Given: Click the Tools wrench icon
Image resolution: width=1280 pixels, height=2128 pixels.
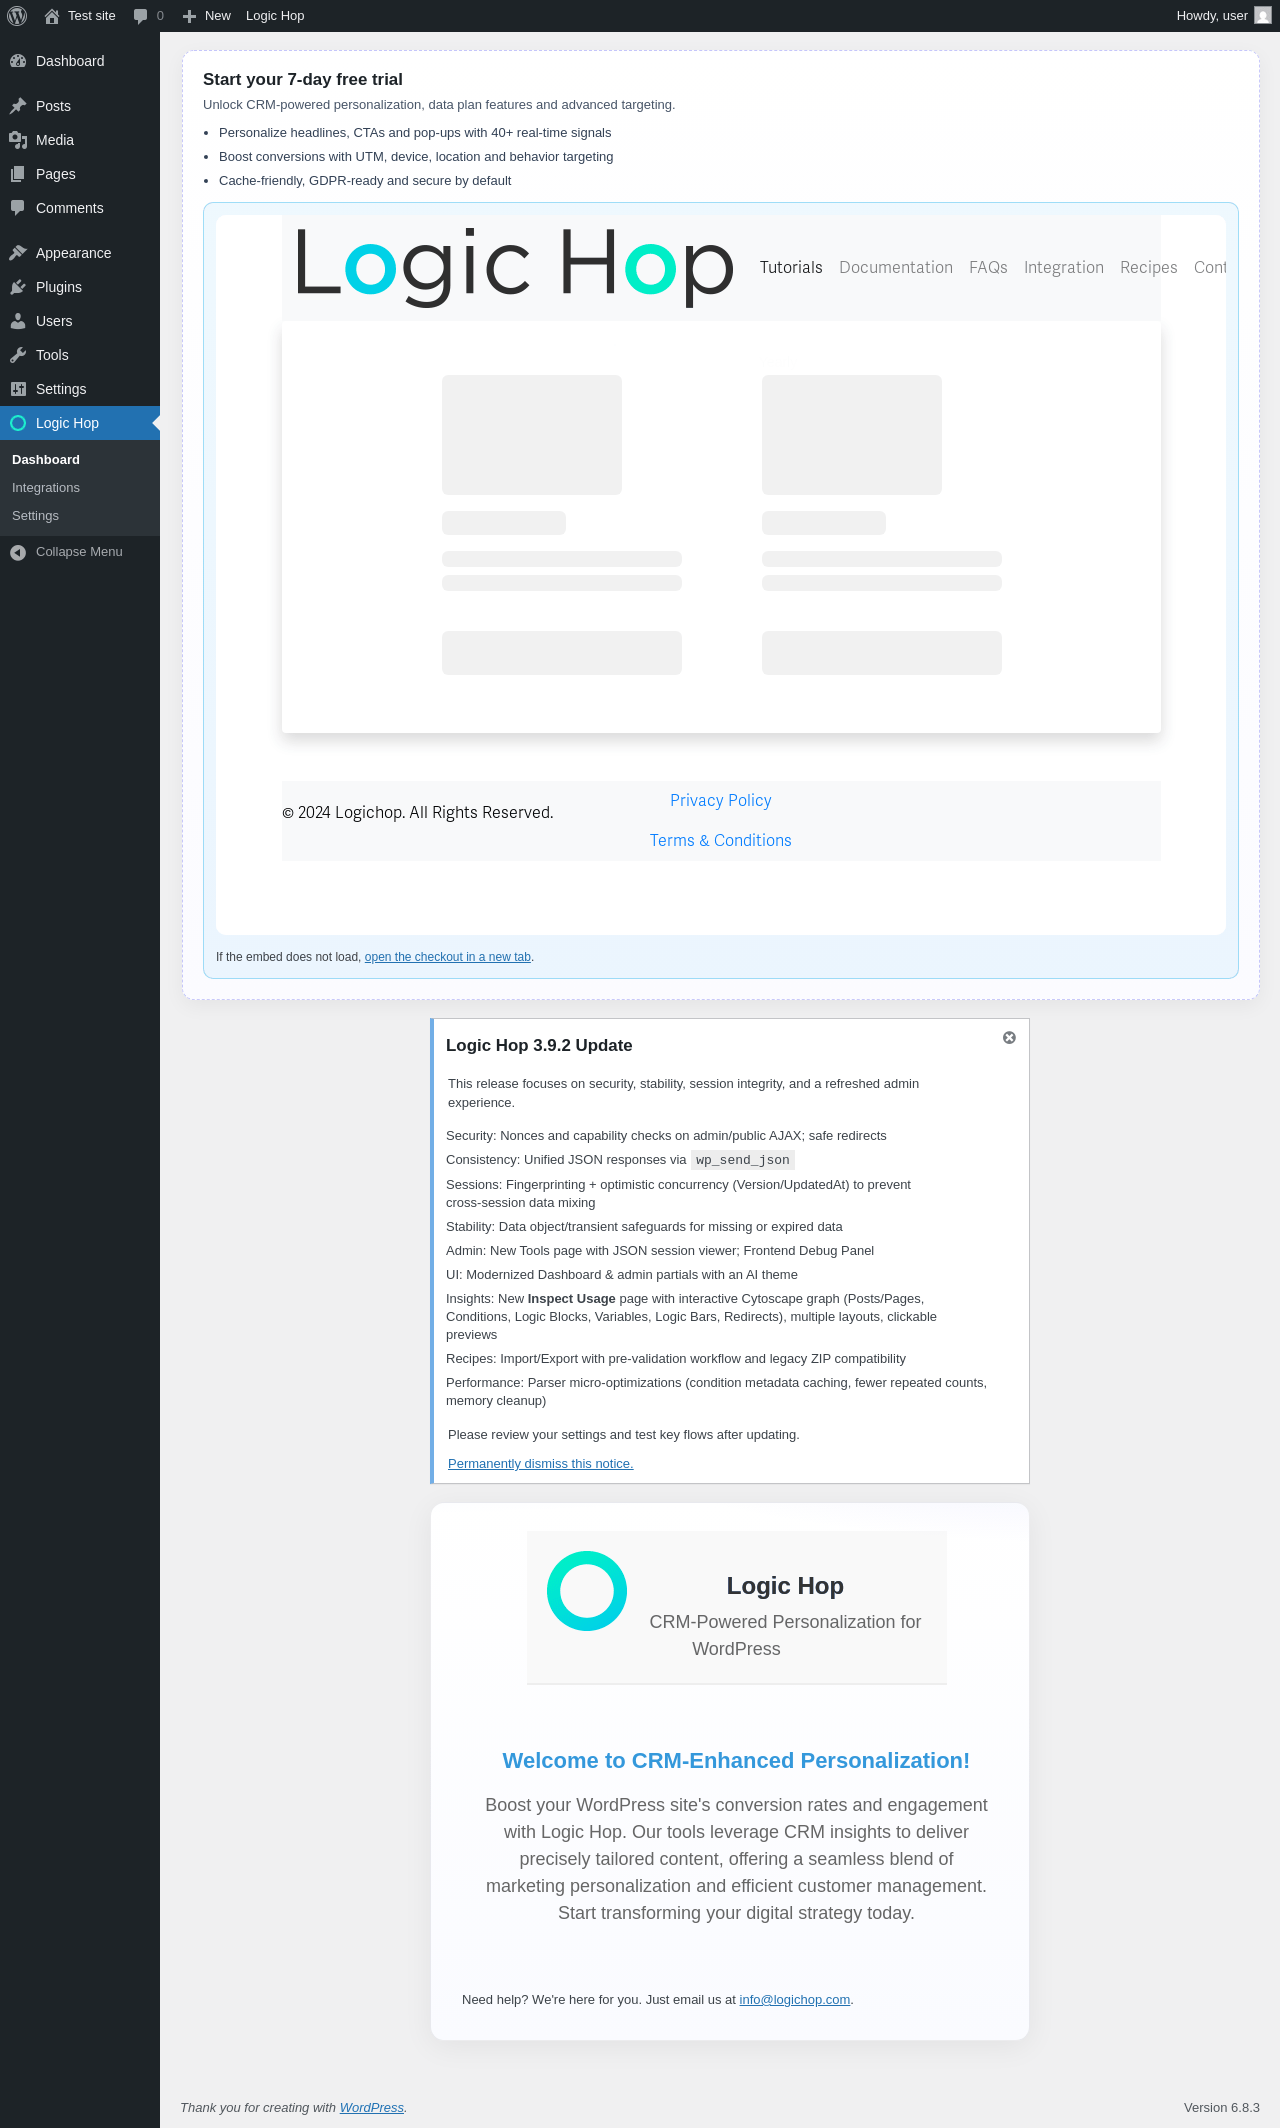Looking at the screenshot, I should point(18,355).
